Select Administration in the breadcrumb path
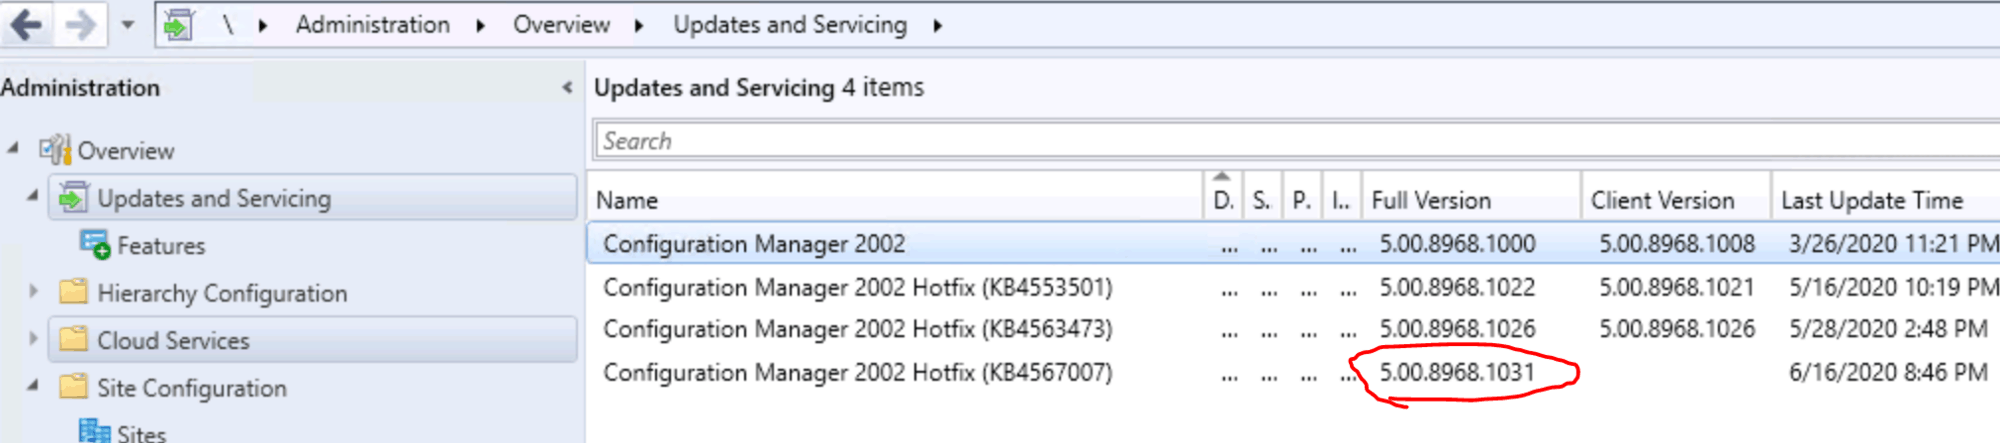2000x443 pixels. pyautogui.click(x=372, y=25)
